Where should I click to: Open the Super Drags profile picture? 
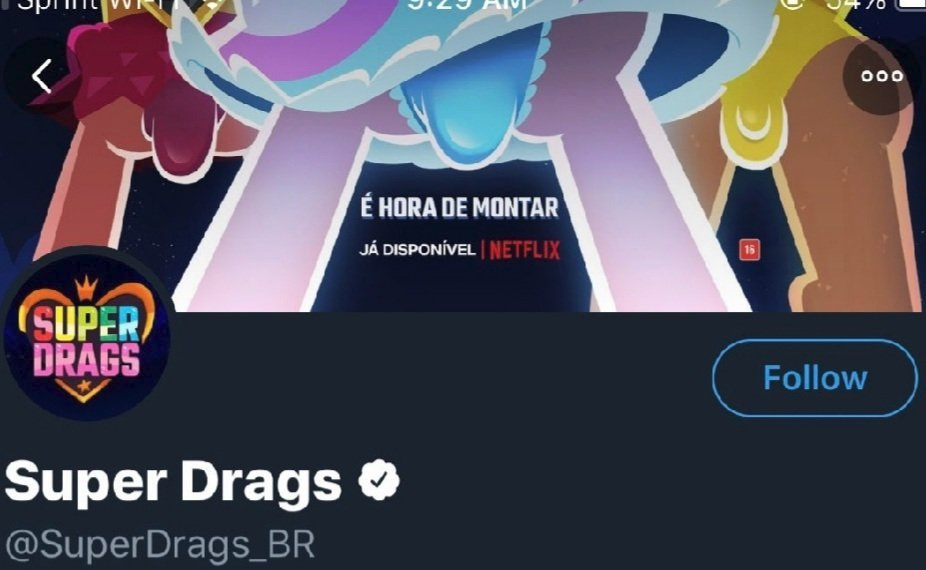[86, 335]
